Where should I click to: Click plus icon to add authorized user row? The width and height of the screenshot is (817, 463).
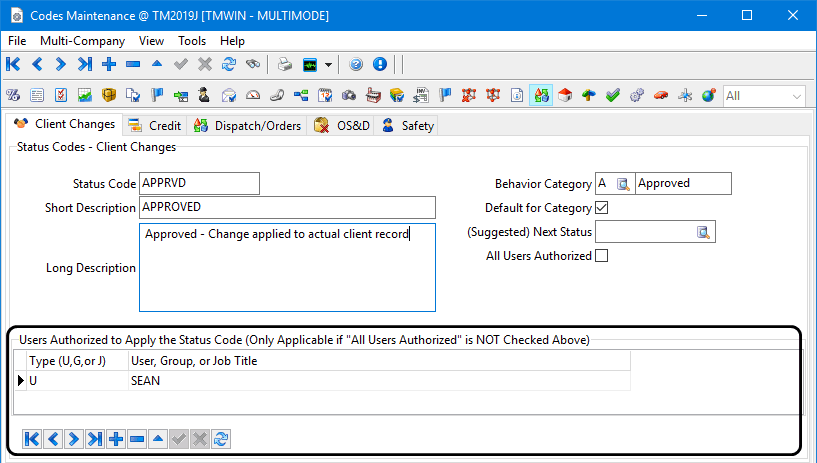(116, 439)
